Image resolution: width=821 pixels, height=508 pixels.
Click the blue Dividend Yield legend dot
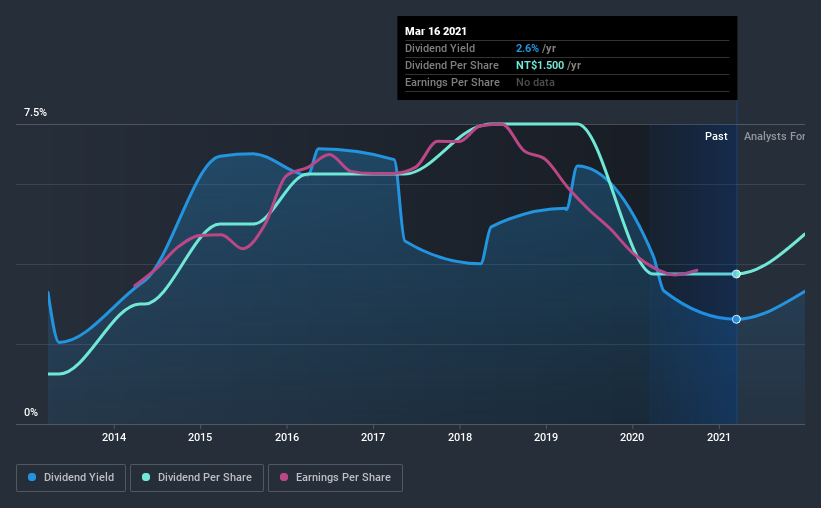(32, 477)
